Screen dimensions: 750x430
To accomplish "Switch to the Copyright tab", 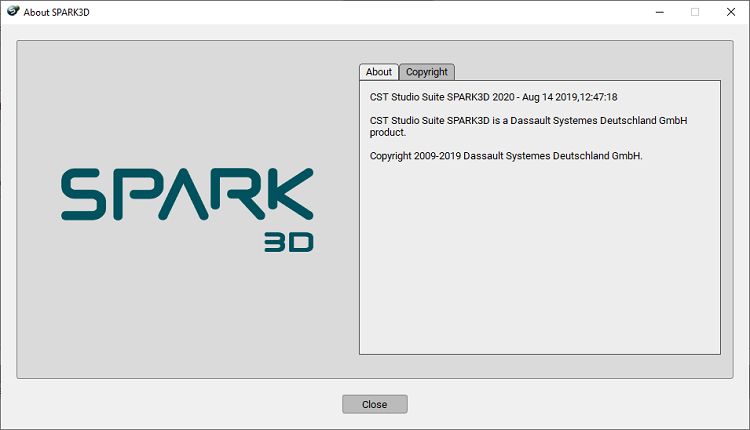I will [x=427, y=72].
